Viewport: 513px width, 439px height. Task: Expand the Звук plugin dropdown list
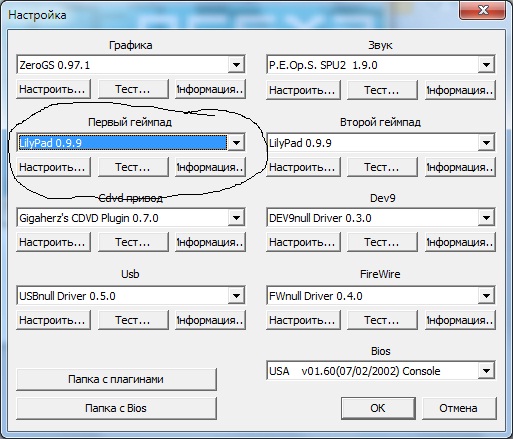pos(486,65)
